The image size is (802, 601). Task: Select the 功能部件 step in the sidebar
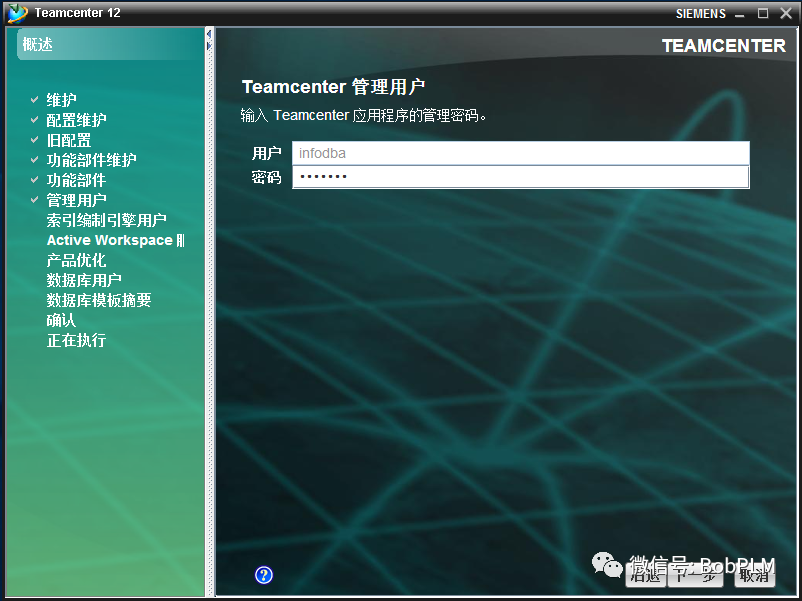click(x=76, y=180)
